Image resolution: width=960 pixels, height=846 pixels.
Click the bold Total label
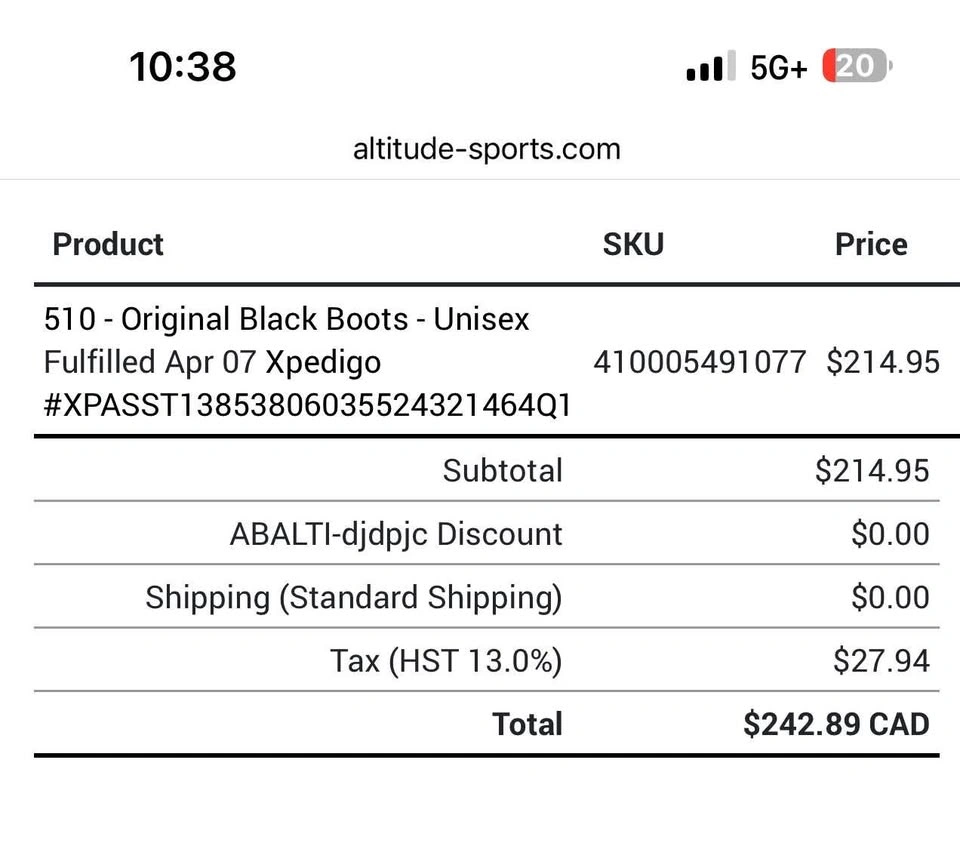527,724
